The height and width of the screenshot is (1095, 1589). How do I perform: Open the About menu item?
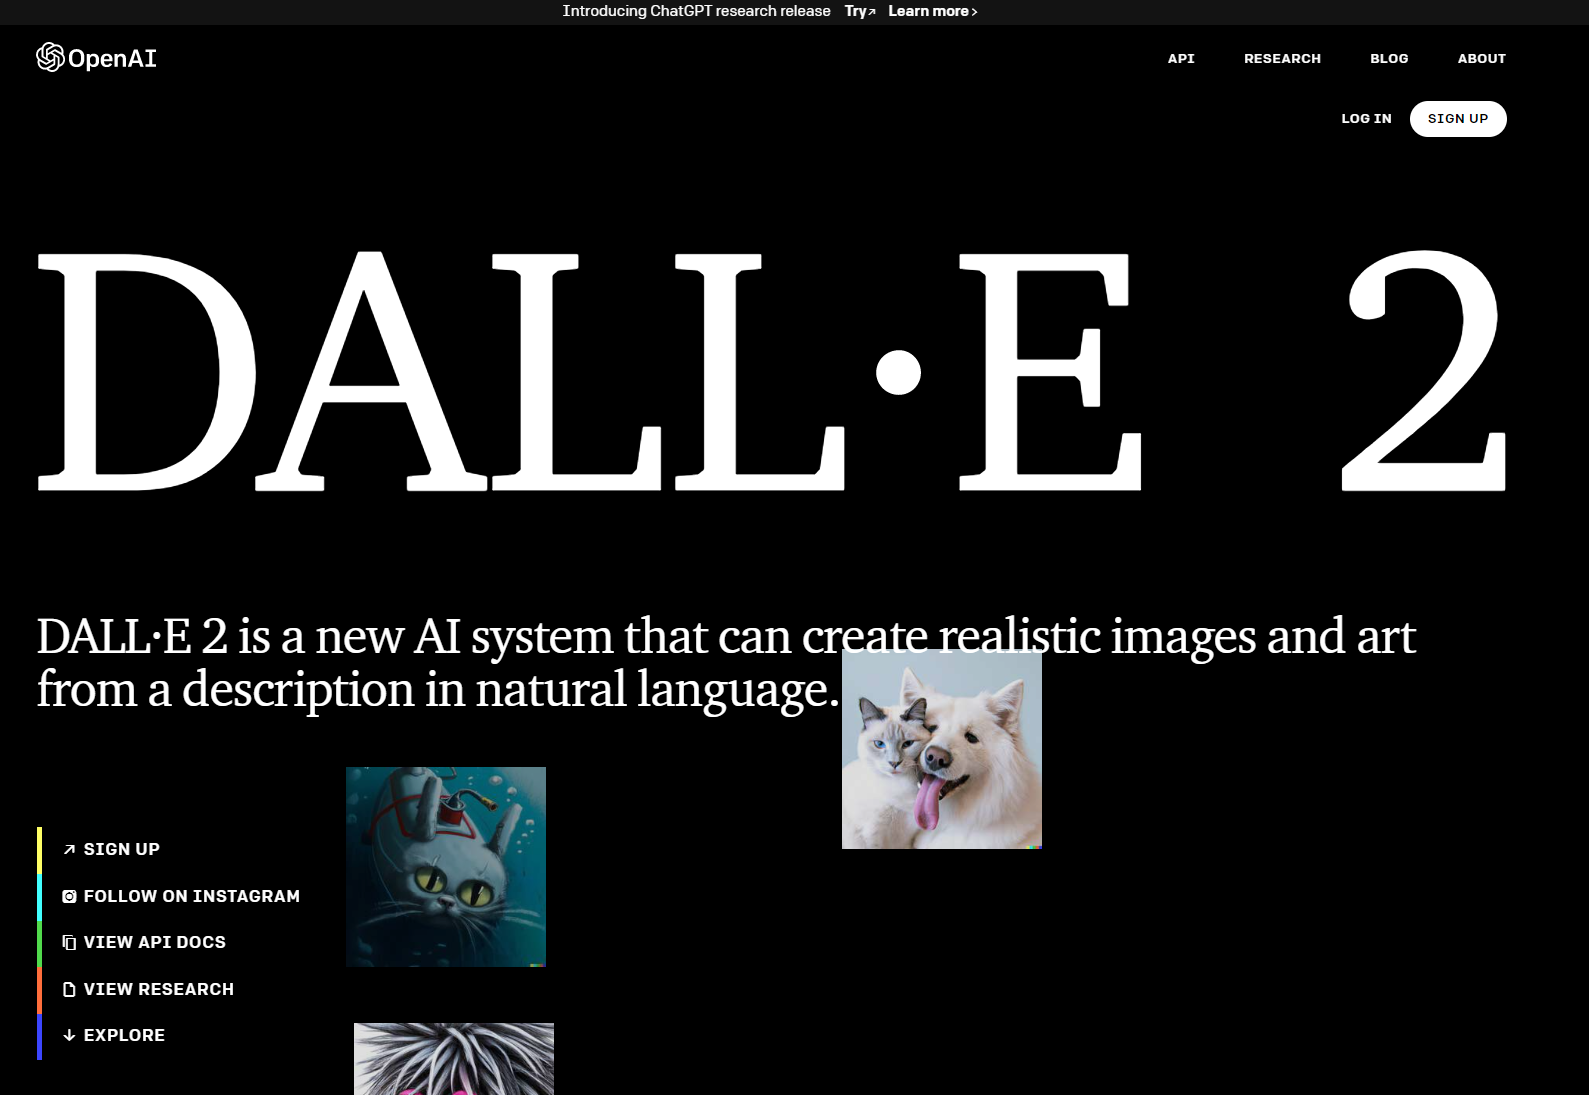pos(1481,58)
